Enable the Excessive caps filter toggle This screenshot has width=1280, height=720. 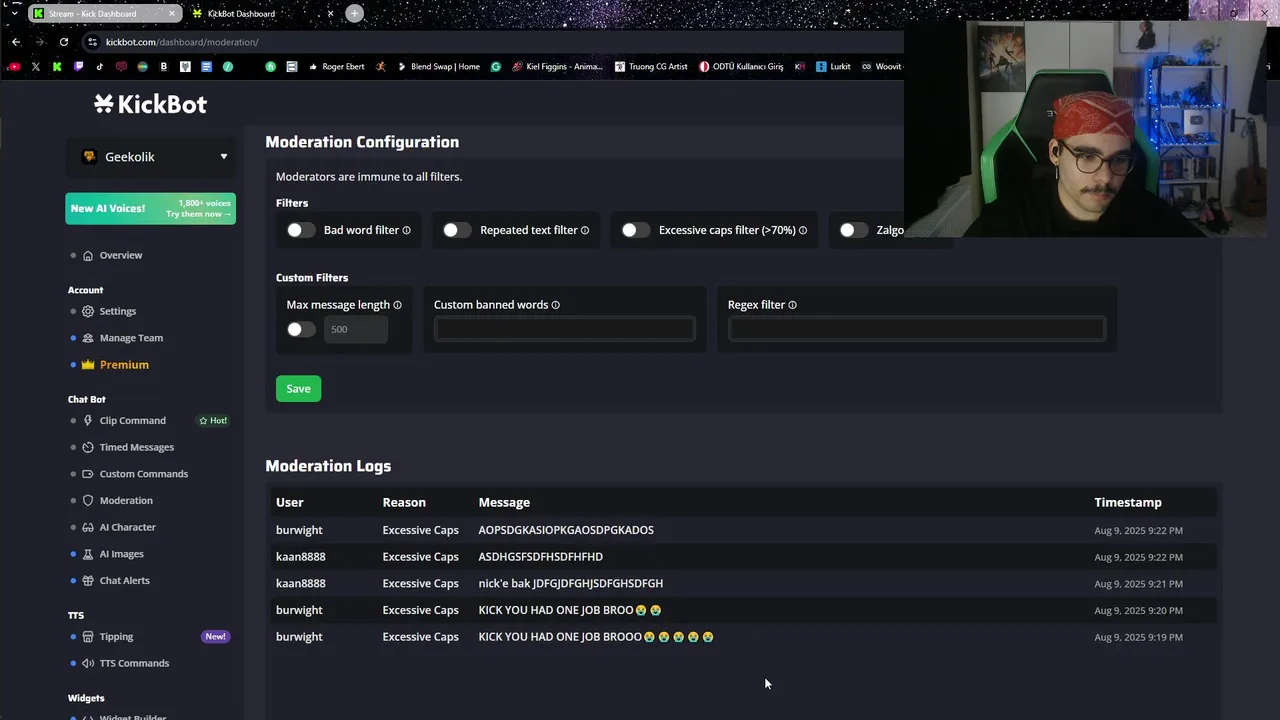(635, 230)
